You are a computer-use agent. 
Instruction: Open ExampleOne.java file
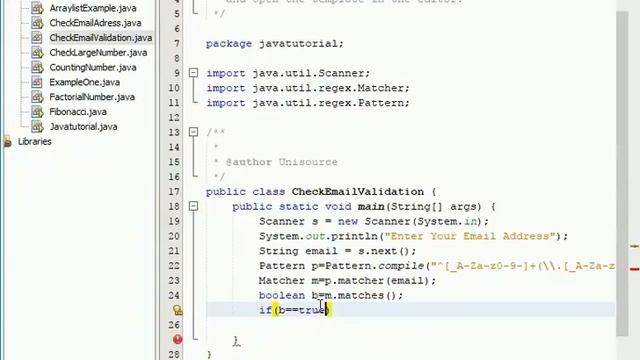point(84,82)
